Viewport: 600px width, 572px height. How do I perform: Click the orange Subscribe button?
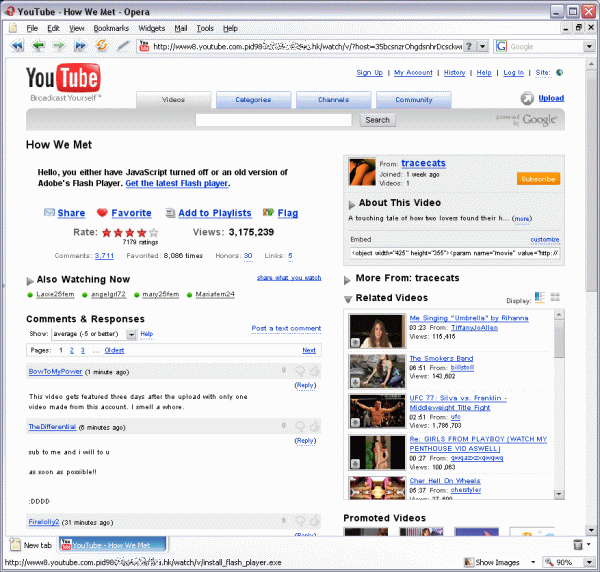click(x=538, y=179)
